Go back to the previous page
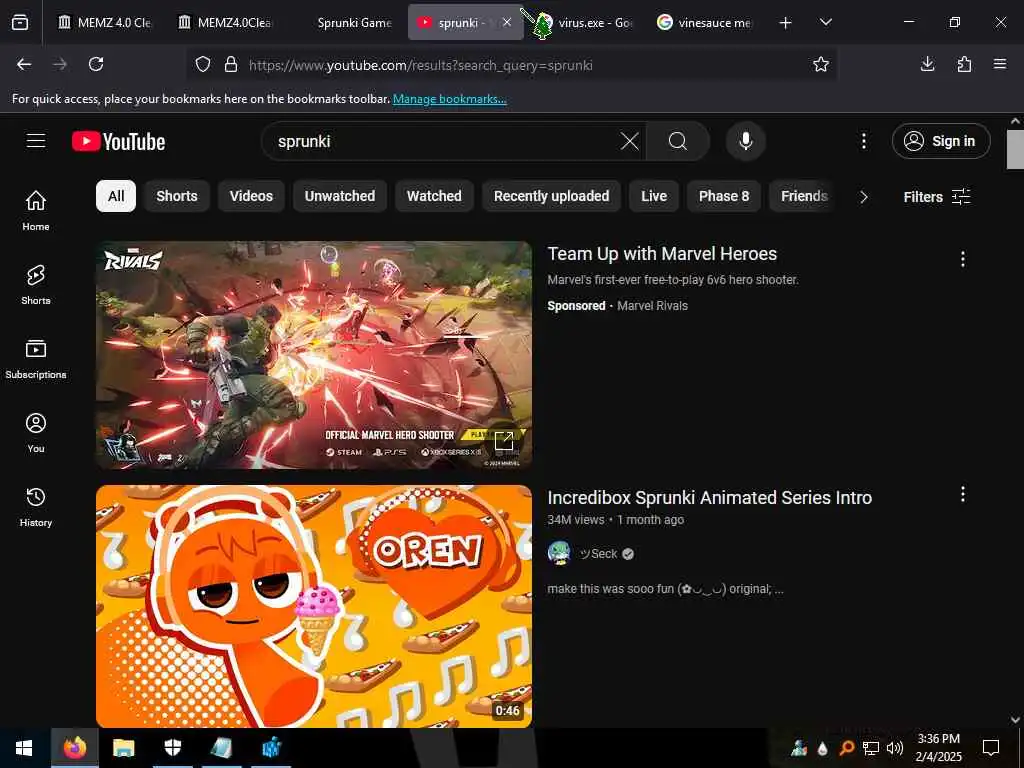The height and width of the screenshot is (768, 1024). [24, 64]
